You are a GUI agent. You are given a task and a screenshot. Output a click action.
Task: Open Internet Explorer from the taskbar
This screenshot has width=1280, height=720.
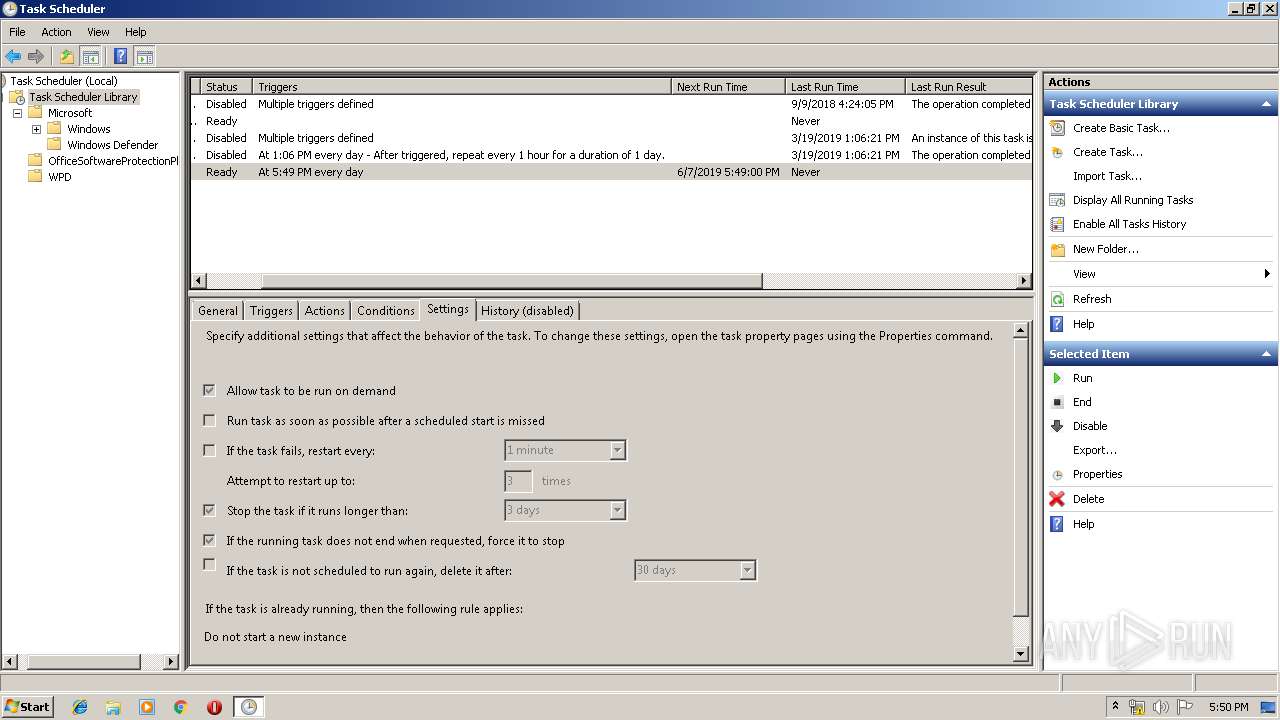click(80, 707)
